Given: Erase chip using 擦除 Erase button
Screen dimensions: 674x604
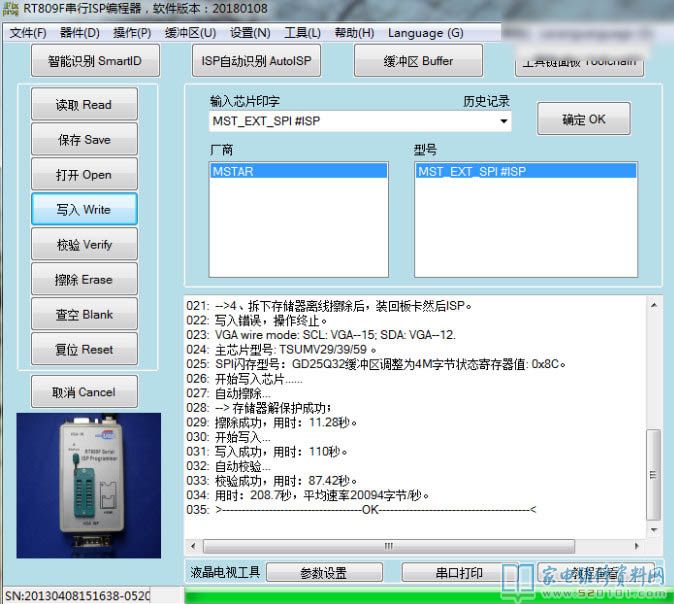Looking at the screenshot, I should point(84,280).
